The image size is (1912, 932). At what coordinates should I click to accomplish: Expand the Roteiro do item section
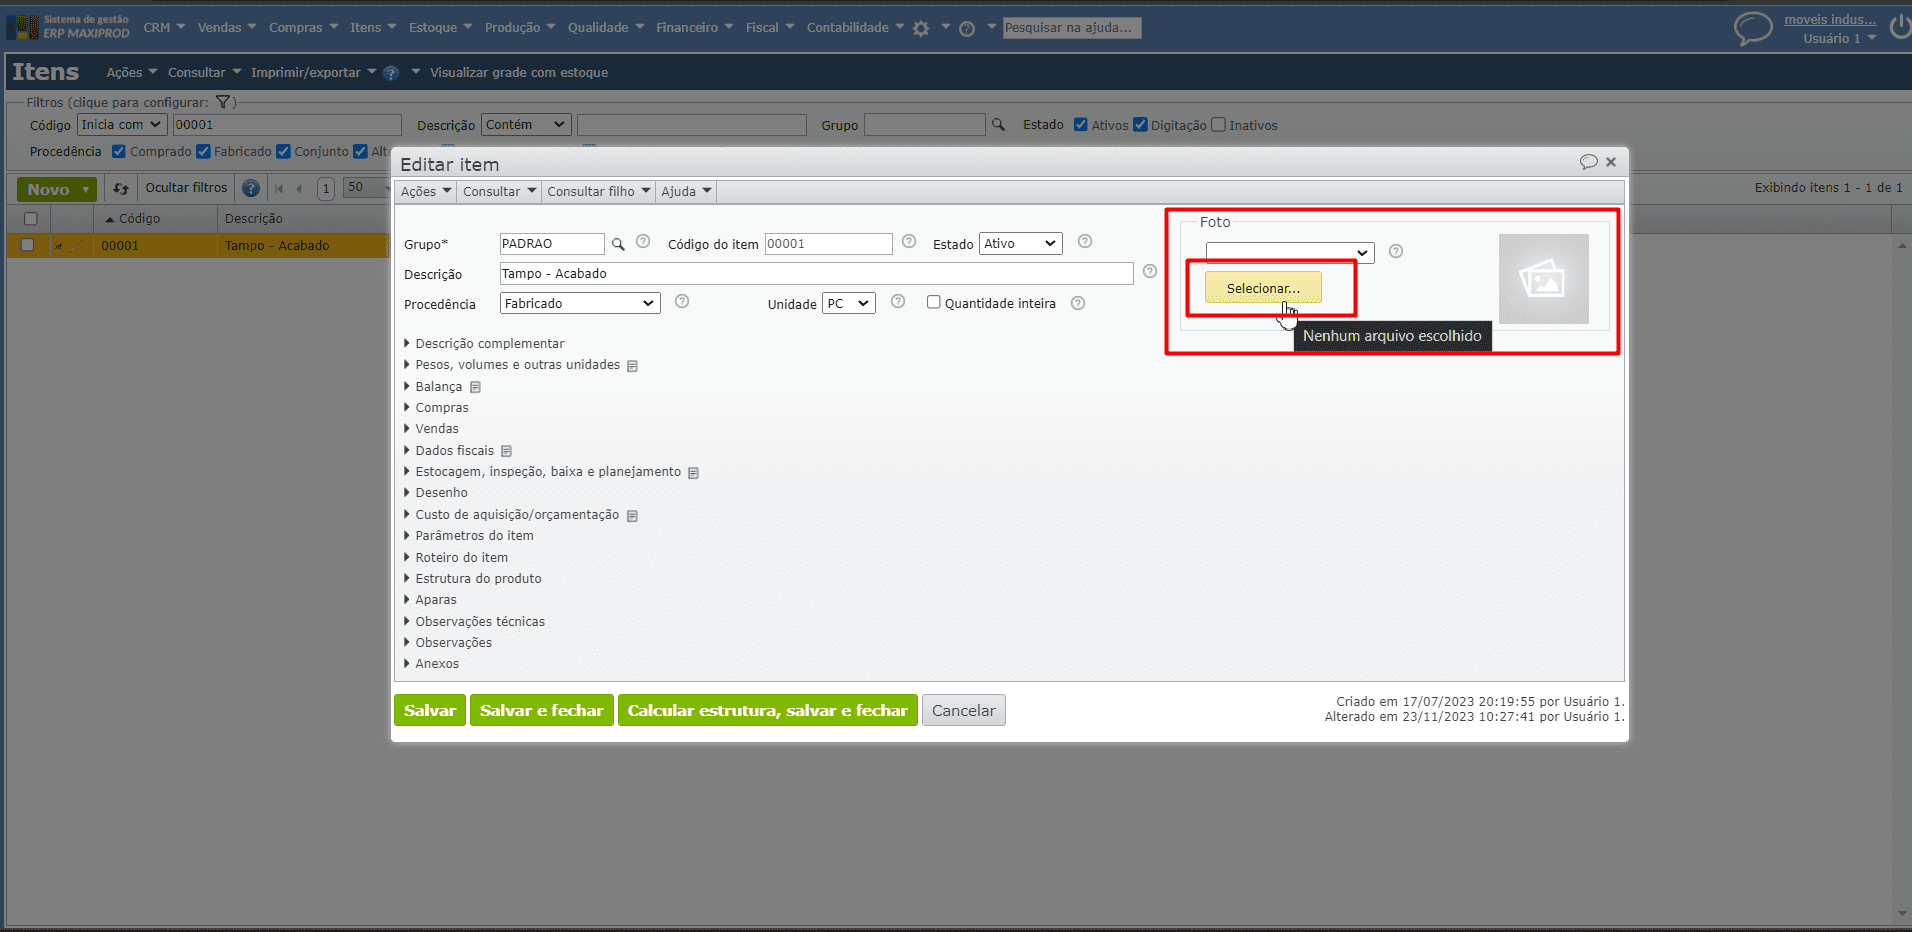[x=456, y=558]
